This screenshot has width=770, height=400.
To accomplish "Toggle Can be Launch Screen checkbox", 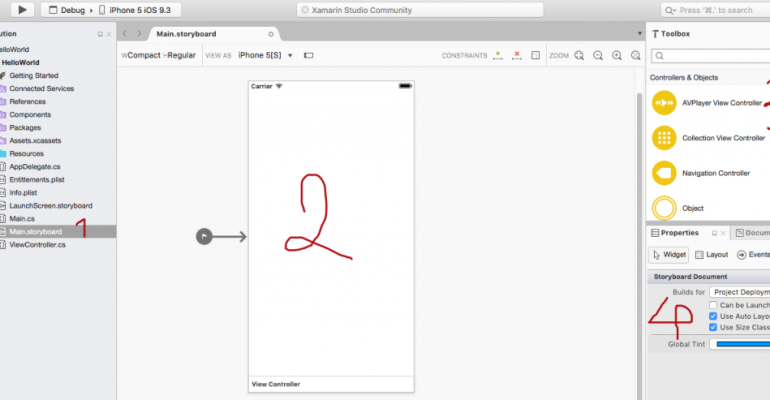I will [713, 305].
